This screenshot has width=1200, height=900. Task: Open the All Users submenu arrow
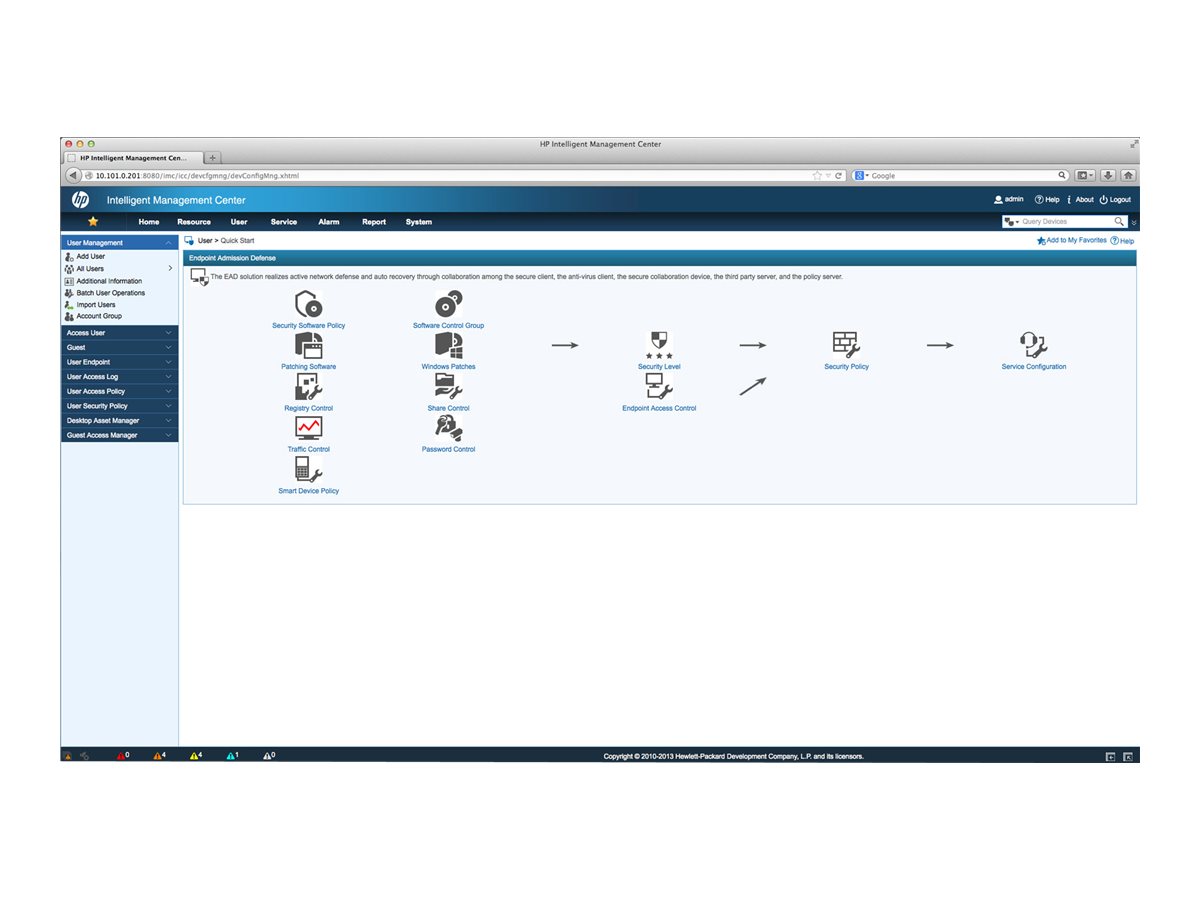click(170, 269)
